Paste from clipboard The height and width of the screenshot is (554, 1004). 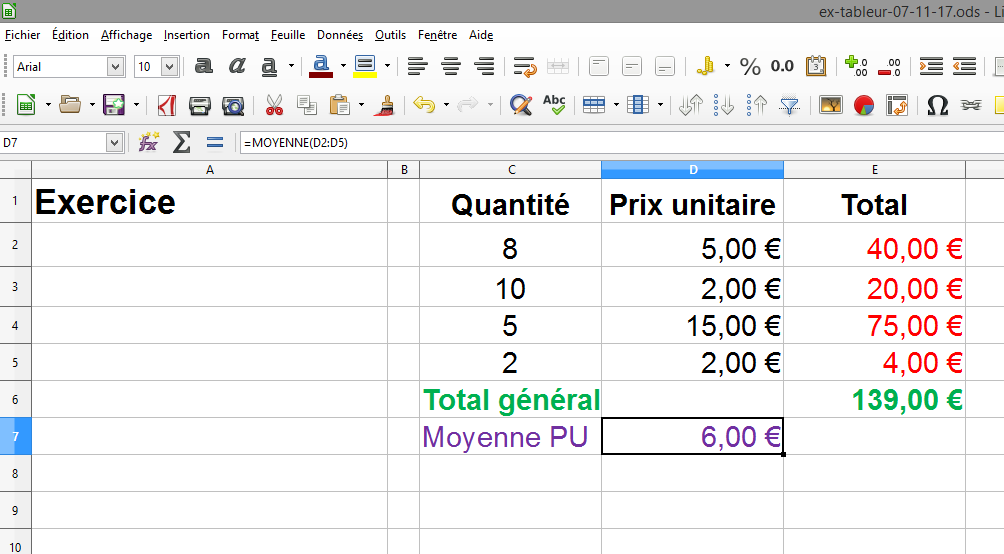(339, 104)
